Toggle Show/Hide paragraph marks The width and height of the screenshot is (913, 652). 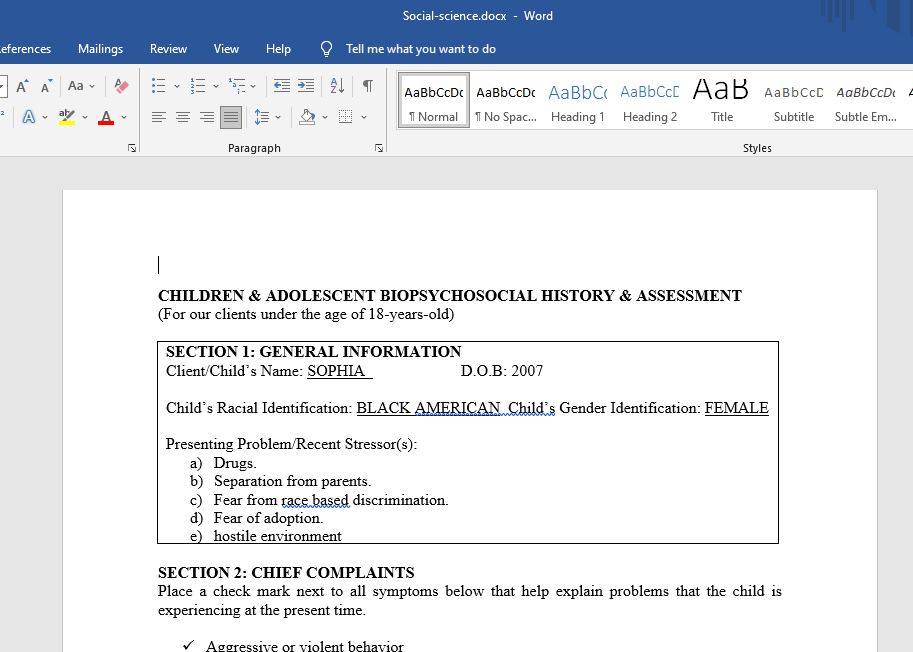(367, 86)
